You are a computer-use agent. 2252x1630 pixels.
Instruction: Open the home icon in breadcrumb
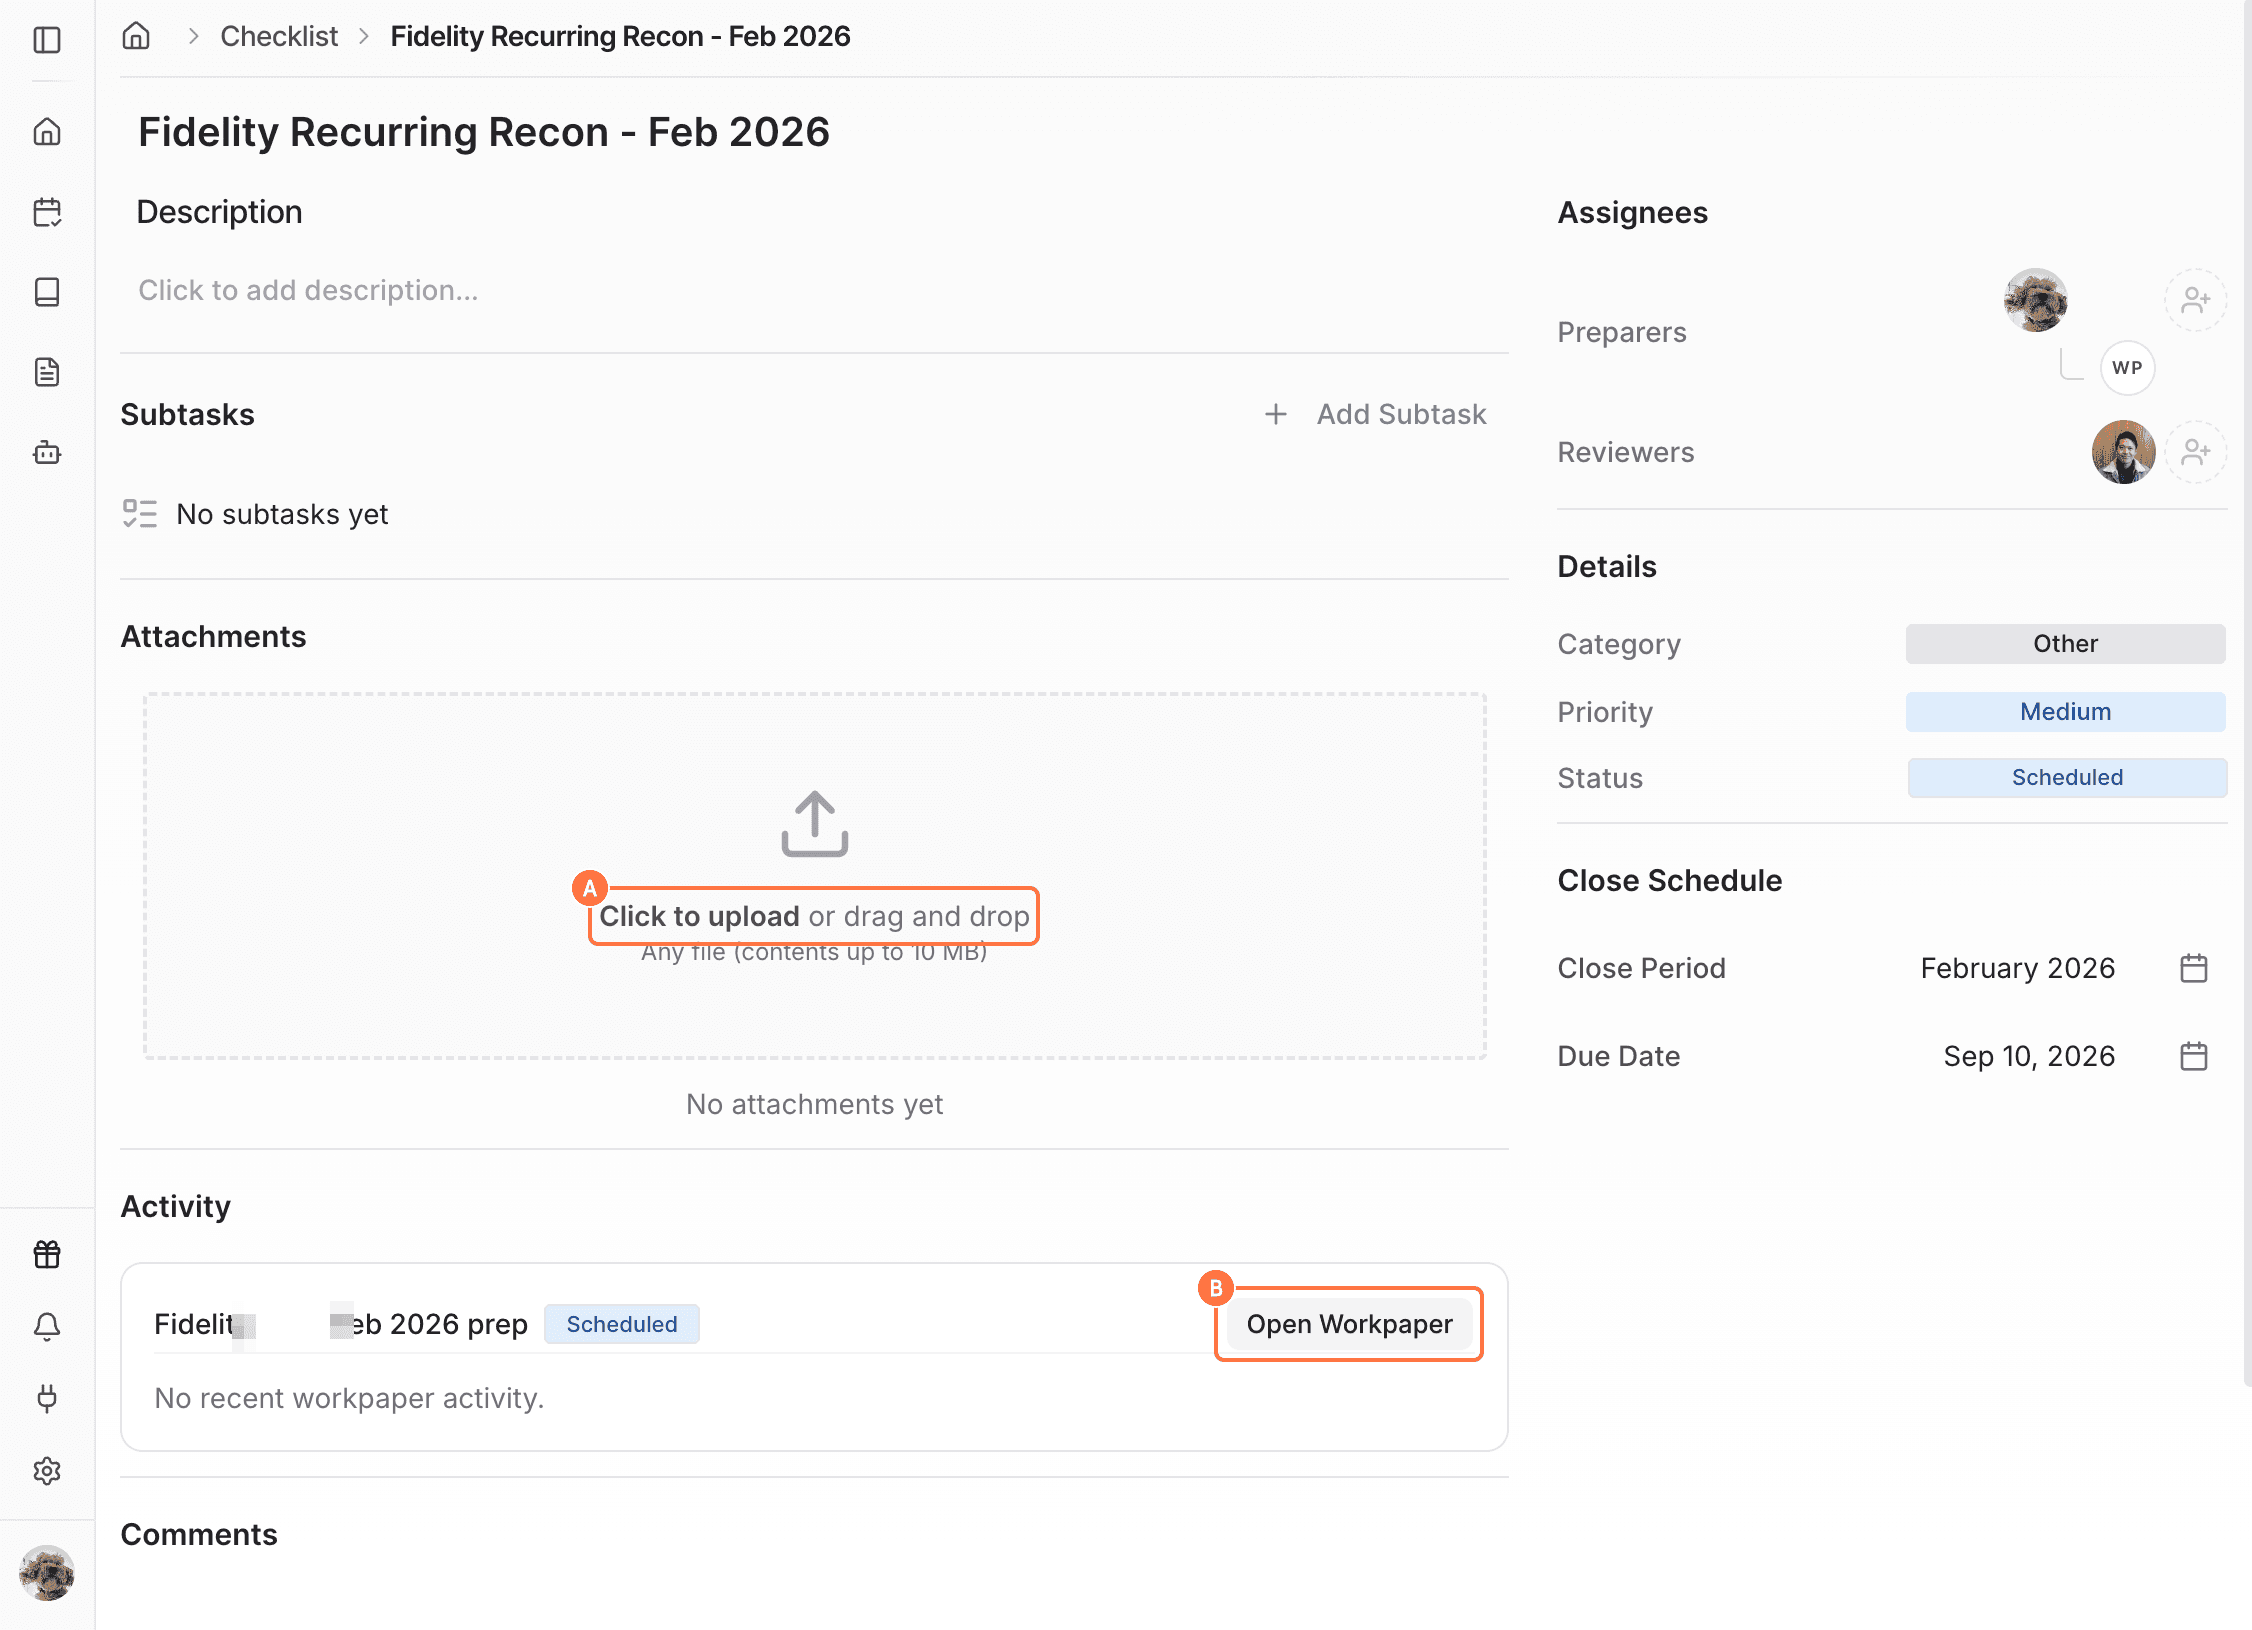[x=136, y=36]
